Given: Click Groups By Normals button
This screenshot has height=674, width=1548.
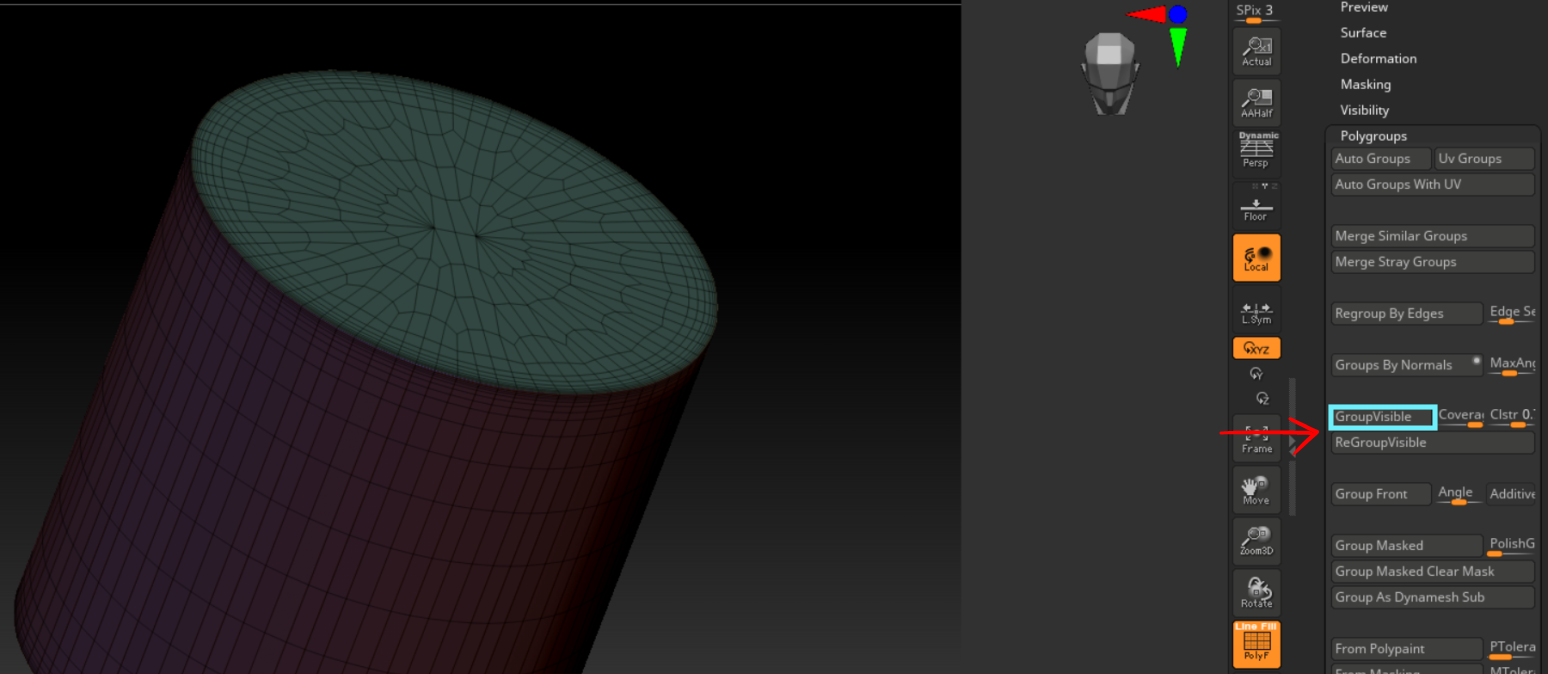Looking at the screenshot, I should [x=1407, y=365].
